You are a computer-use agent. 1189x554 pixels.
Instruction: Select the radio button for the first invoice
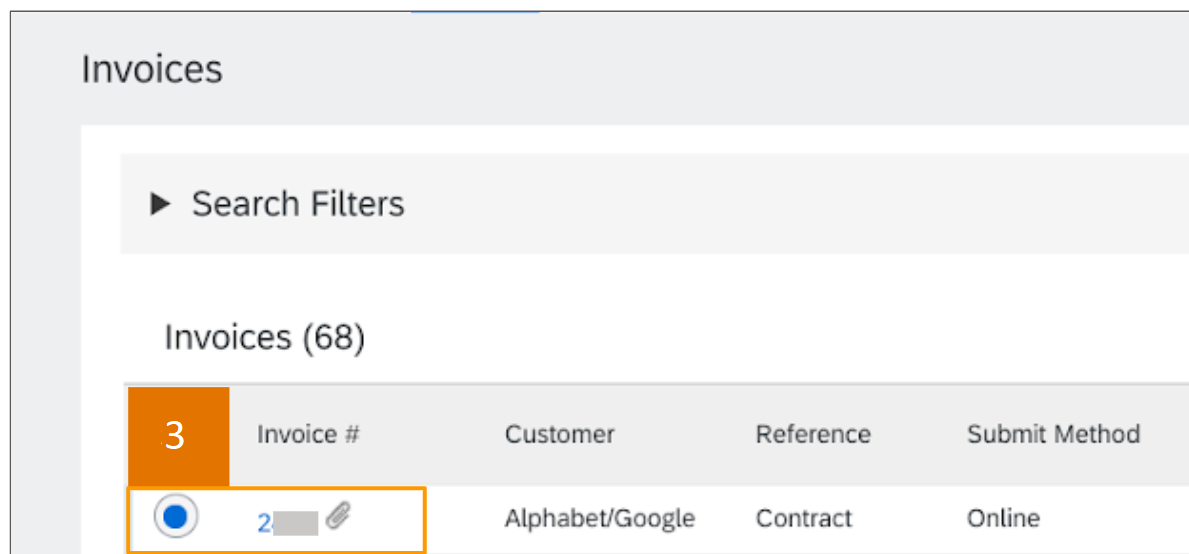[175, 517]
